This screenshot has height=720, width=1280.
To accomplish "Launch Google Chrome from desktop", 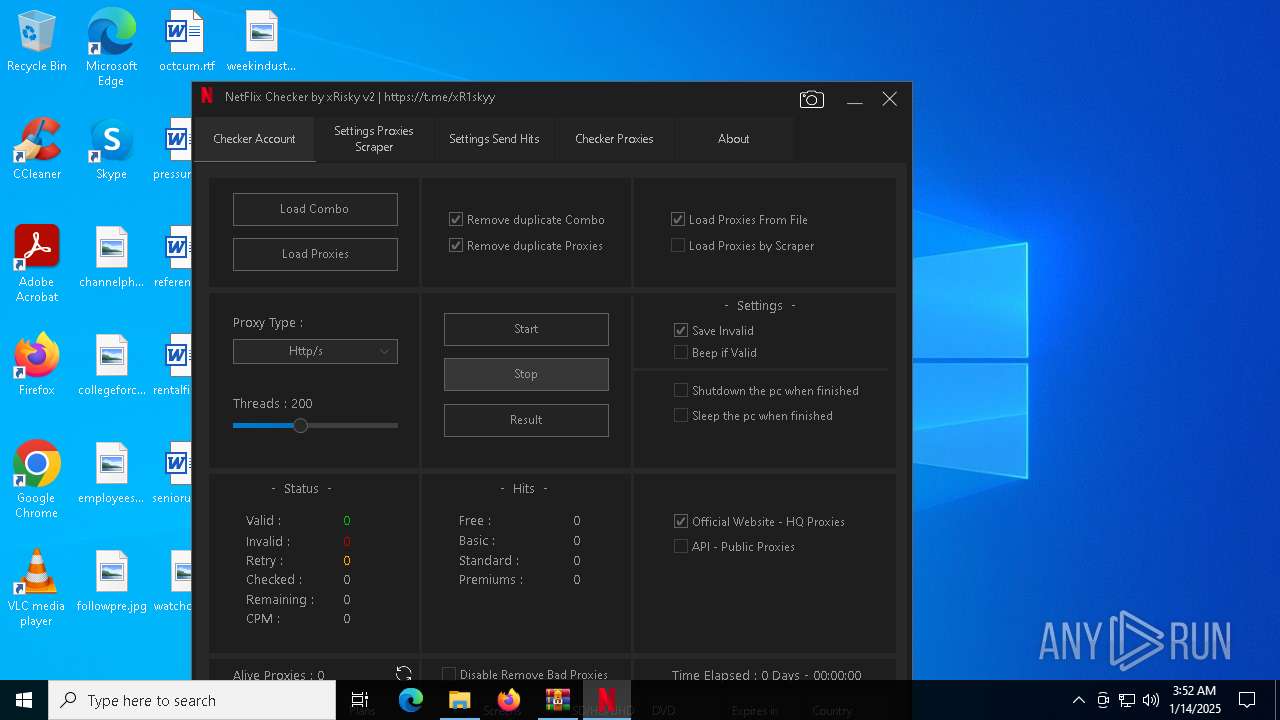I will (x=37, y=480).
